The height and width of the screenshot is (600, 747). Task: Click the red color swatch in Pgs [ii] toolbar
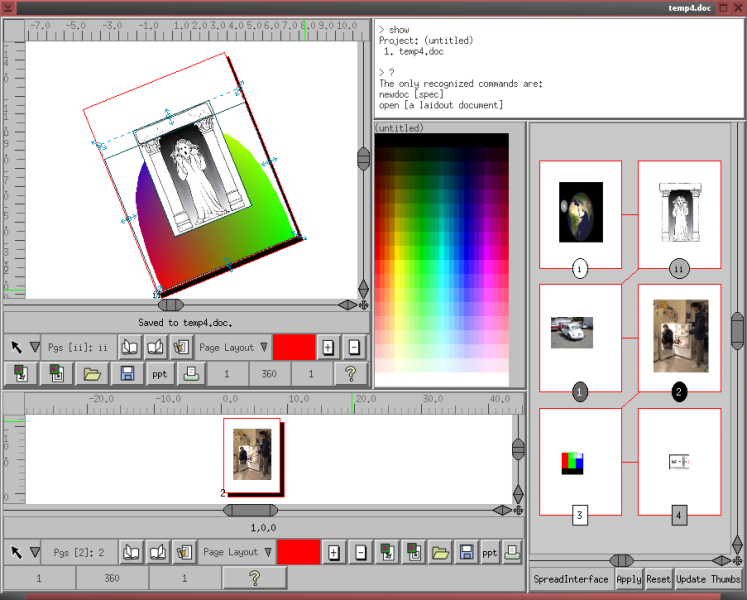point(294,347)
